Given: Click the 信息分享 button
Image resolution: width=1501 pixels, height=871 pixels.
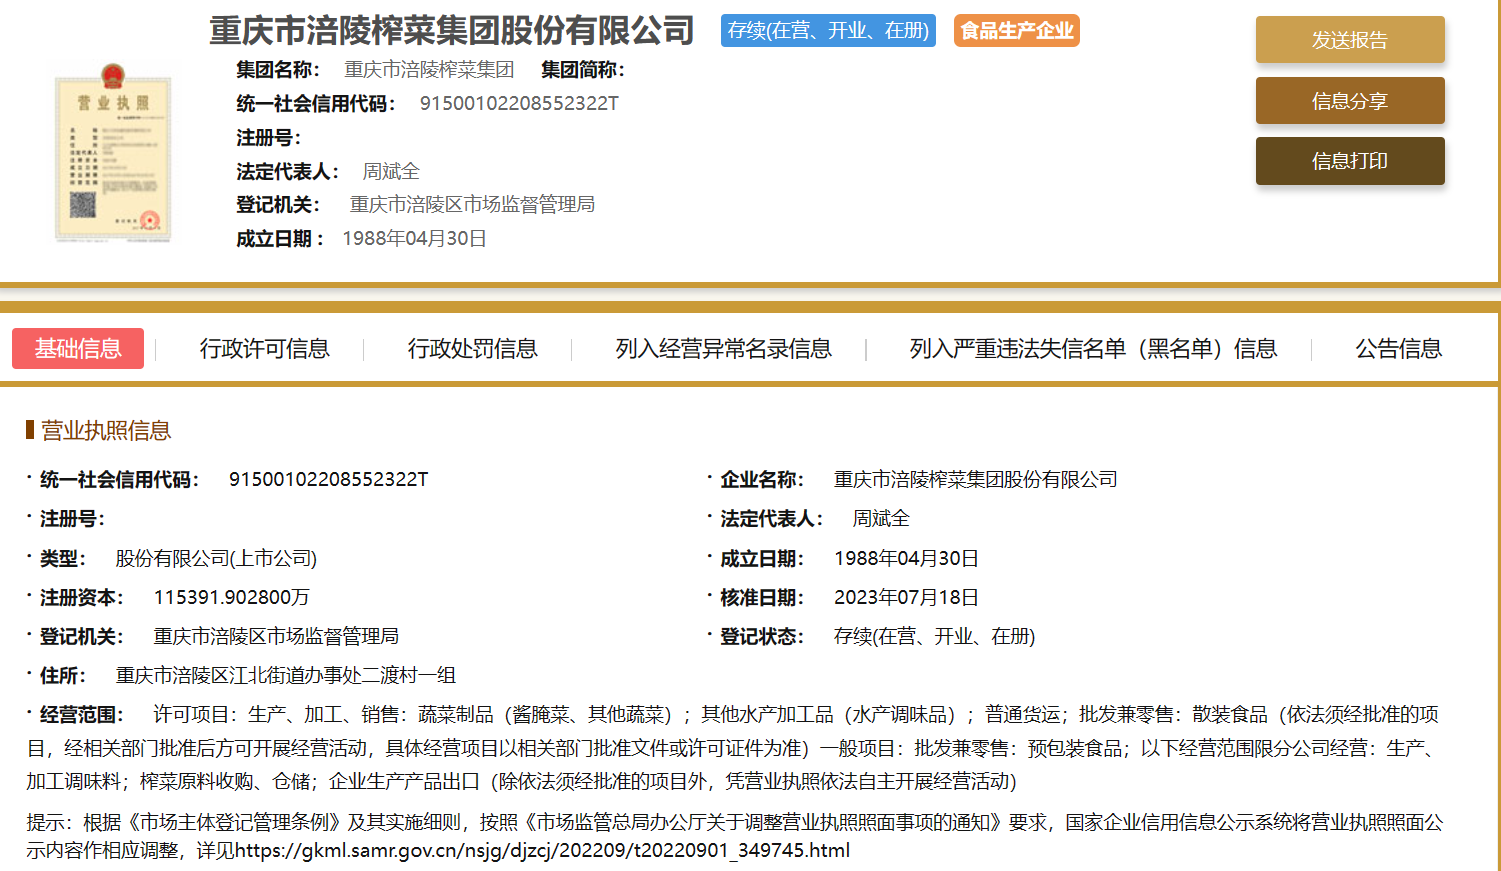Looking at the screenshot, I should pos(1350,101).
